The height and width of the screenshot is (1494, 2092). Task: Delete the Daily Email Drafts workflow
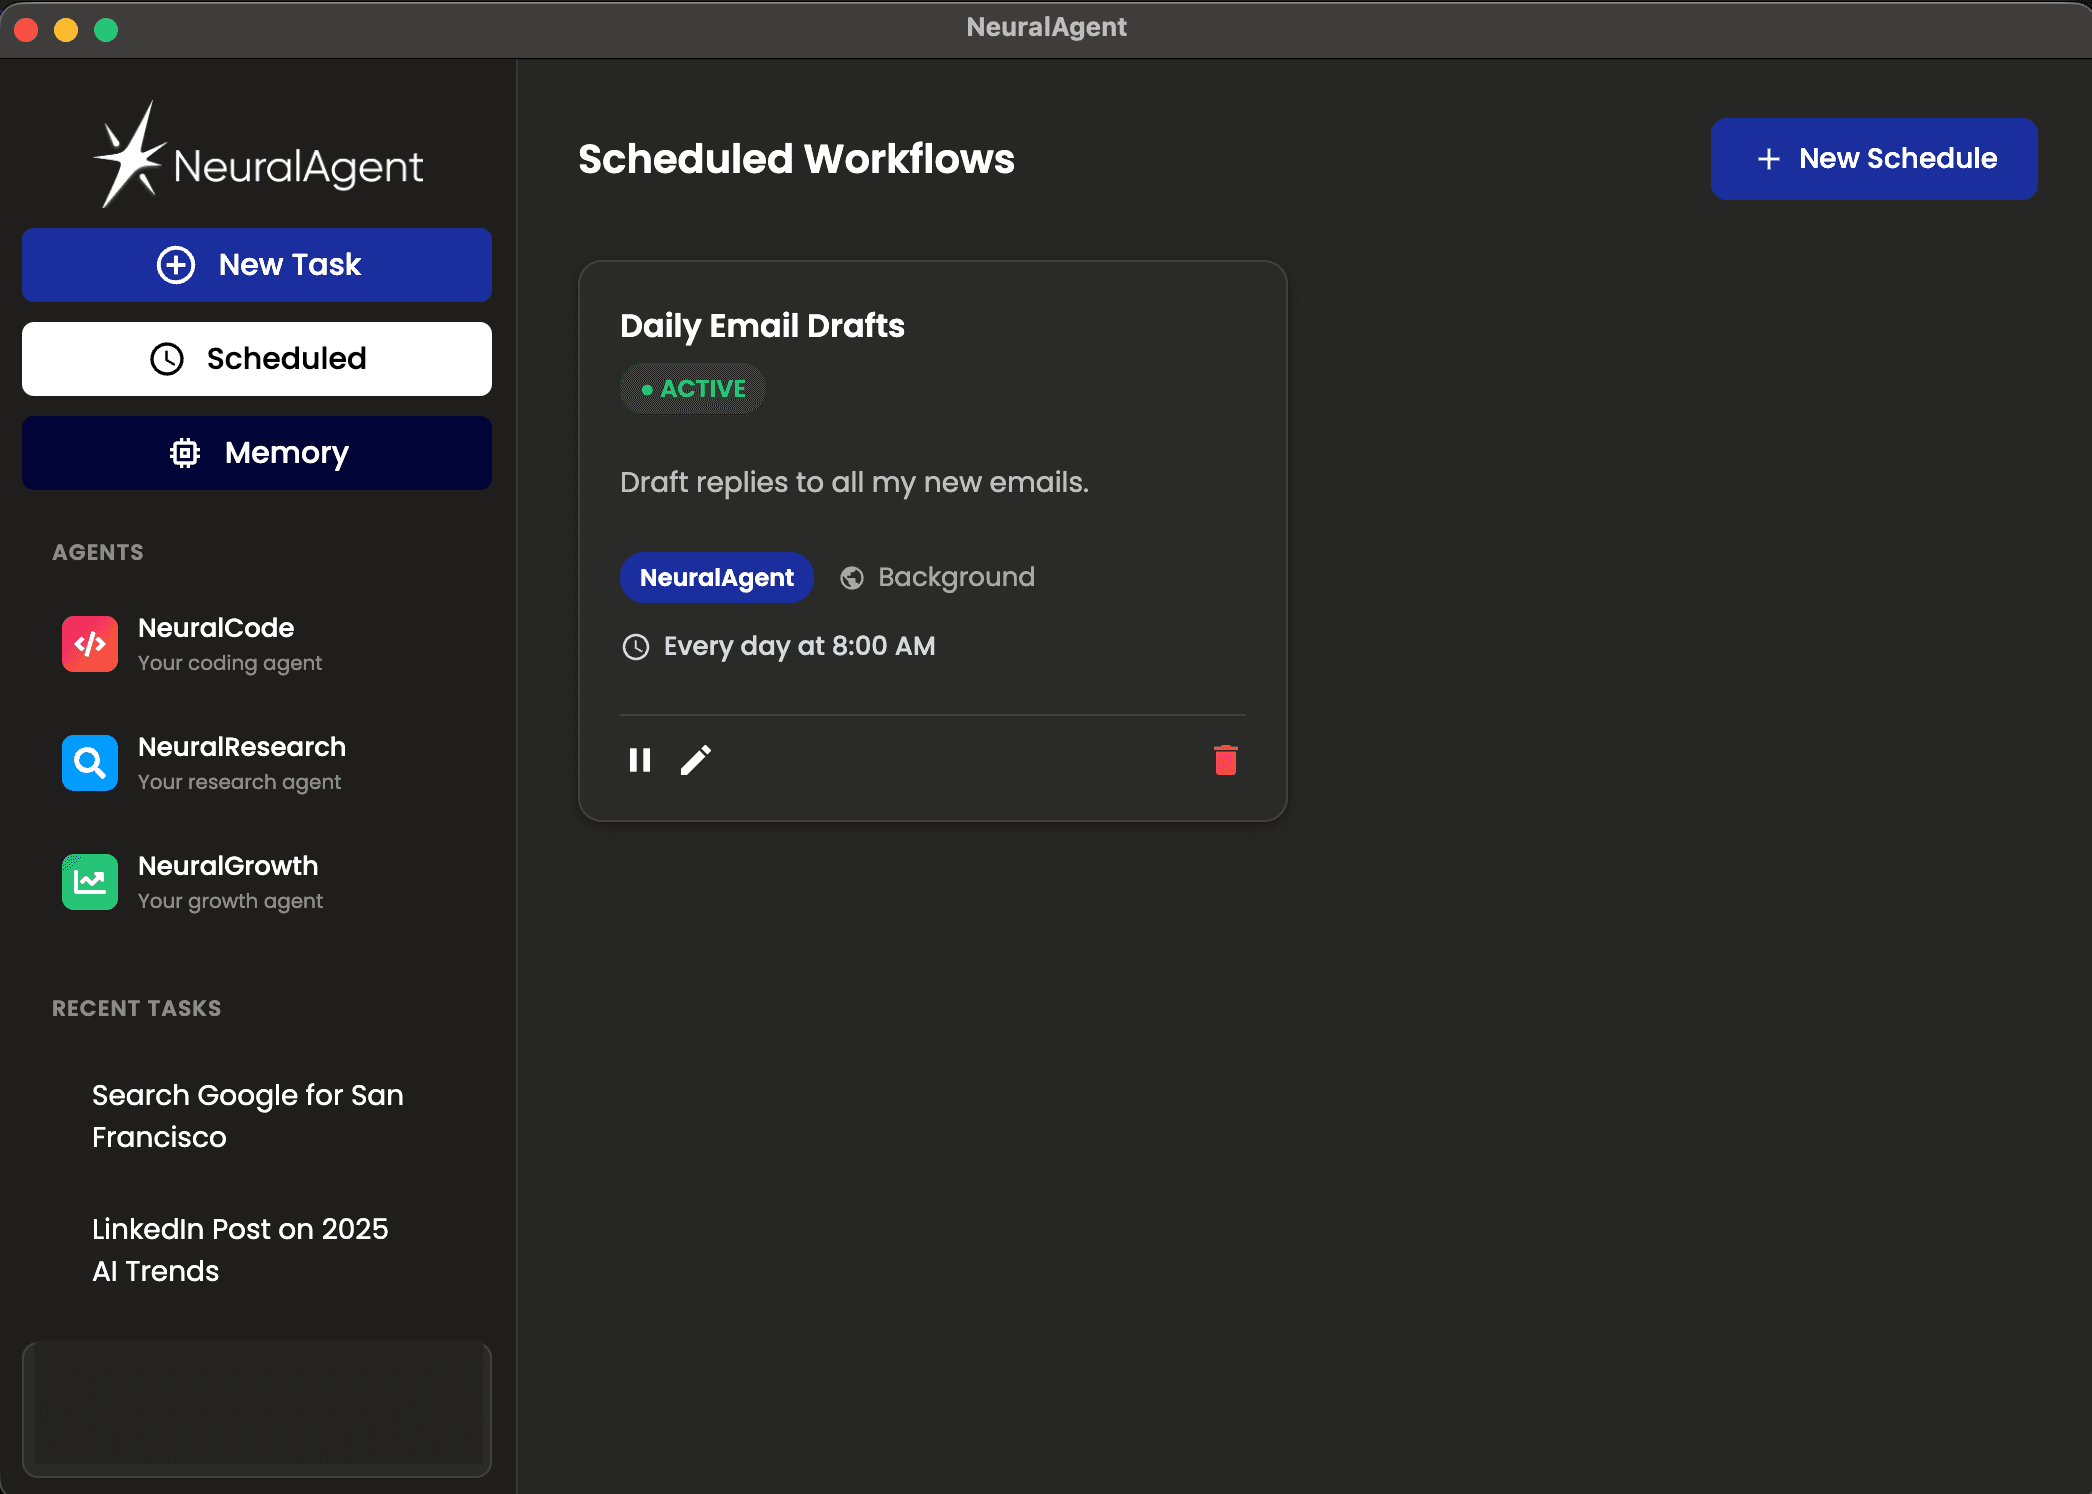[x=1226, y=760]
